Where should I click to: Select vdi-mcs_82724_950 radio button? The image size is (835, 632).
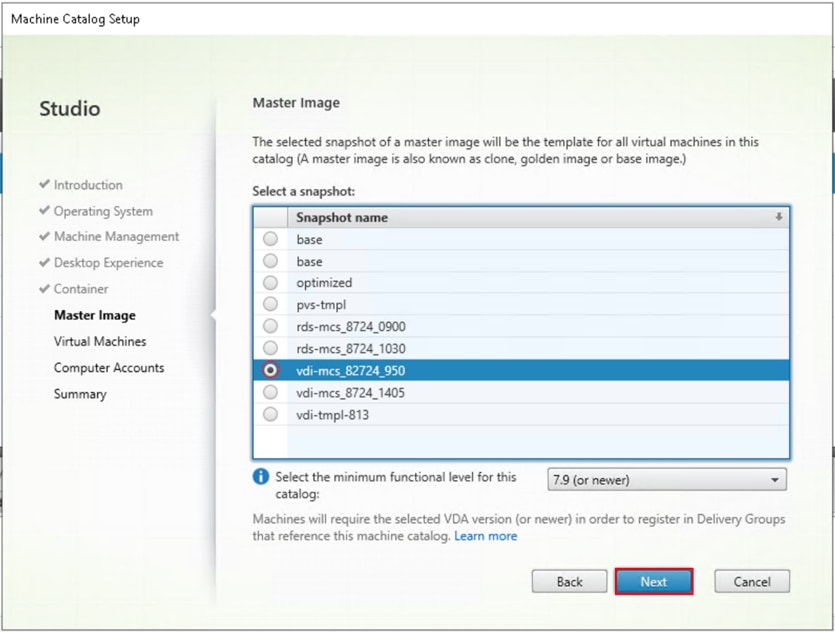[271, 370]
